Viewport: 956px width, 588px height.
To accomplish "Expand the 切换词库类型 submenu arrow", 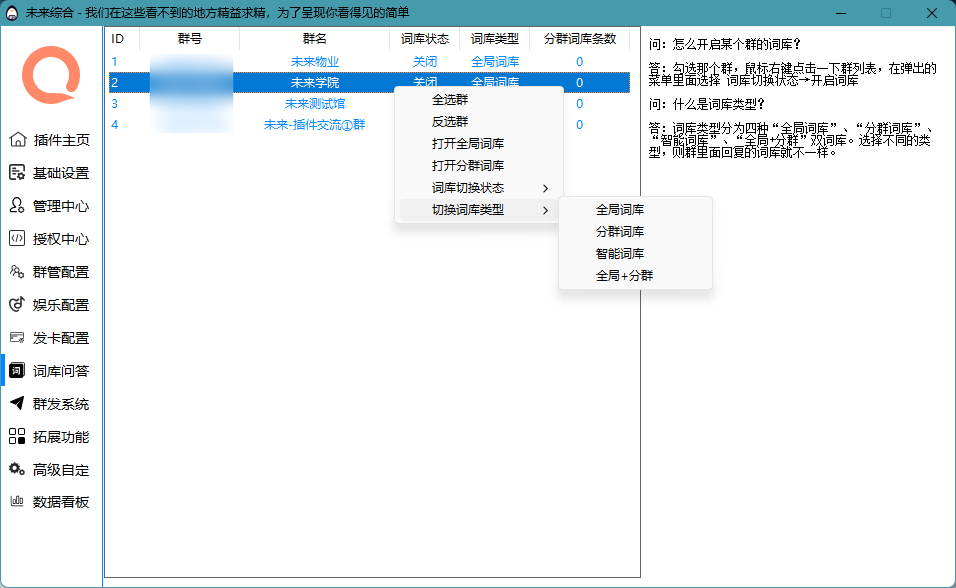I will tap(545, 210).
